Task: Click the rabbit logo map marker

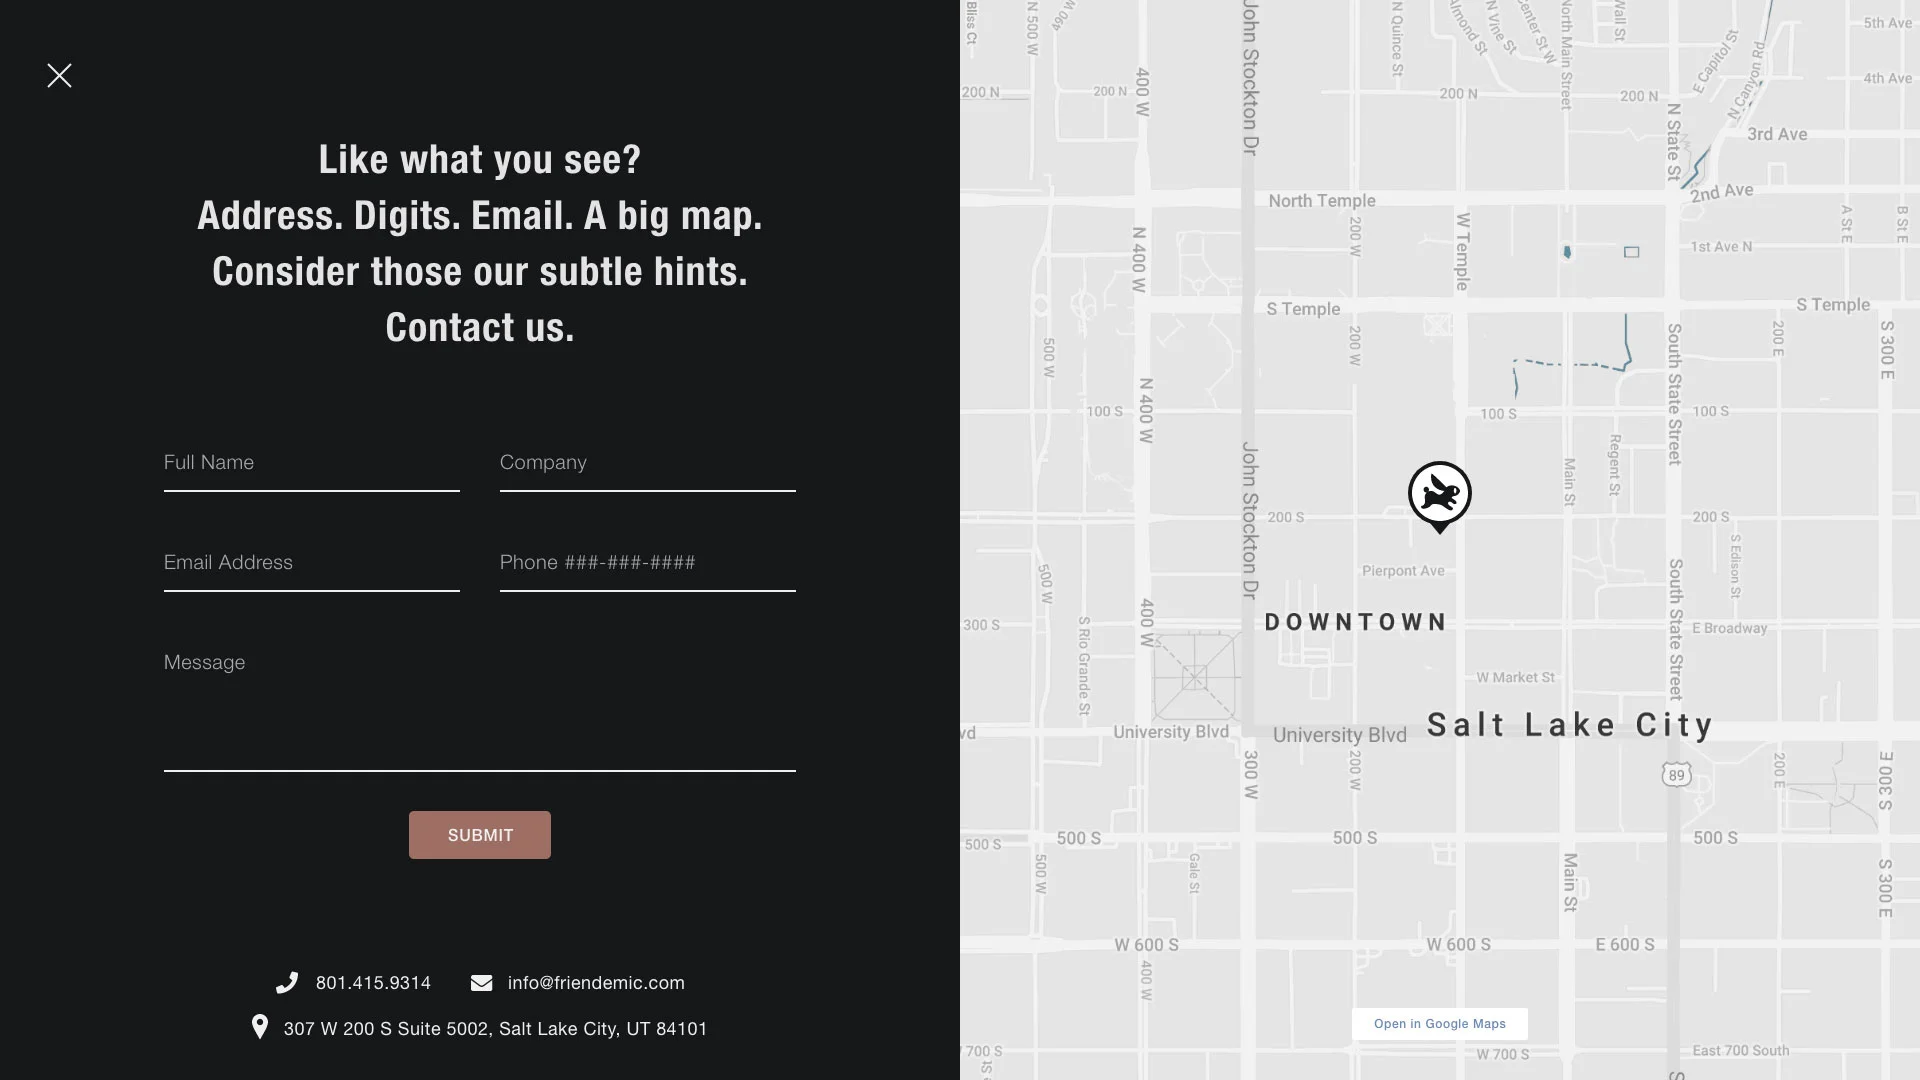Action: [1439, 494]
